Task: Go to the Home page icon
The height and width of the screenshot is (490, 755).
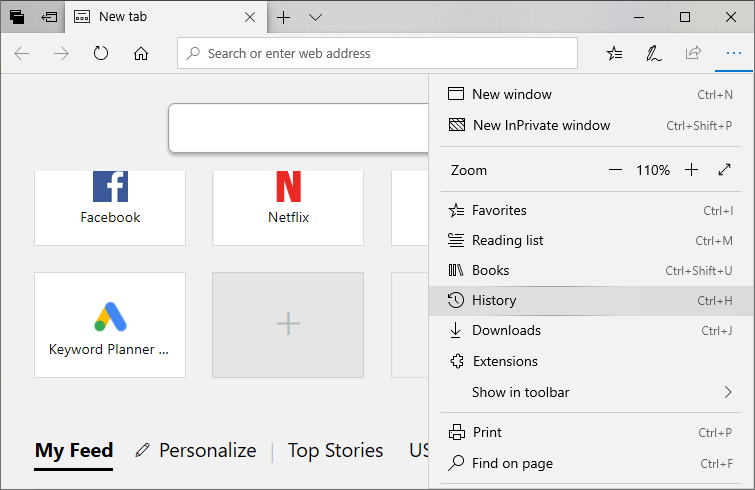Action: tap(141, 53)
